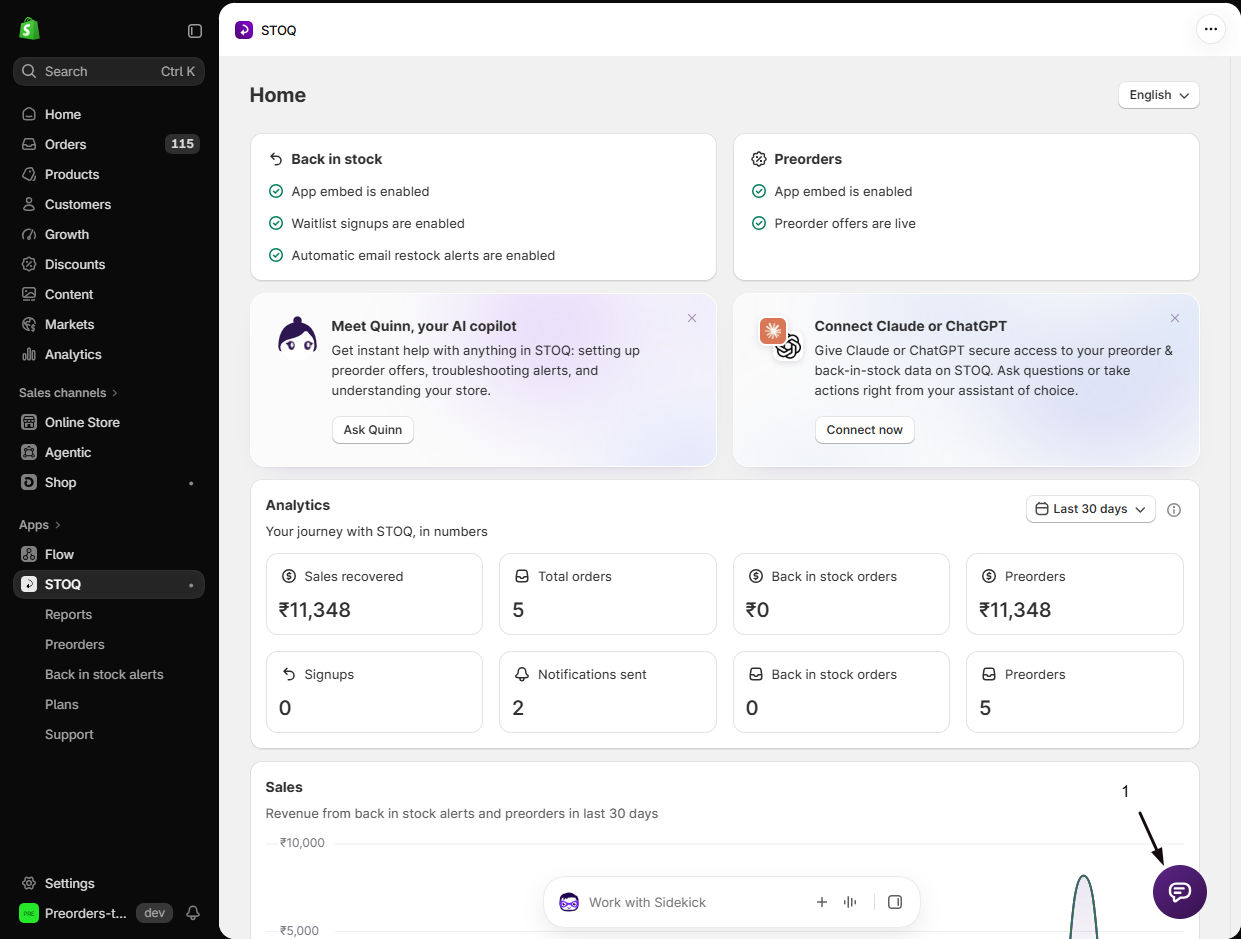Viewport: 1241px width, 939px height.
Task: Click the Discounts badge icon
Action: click(x=29, y=264)
